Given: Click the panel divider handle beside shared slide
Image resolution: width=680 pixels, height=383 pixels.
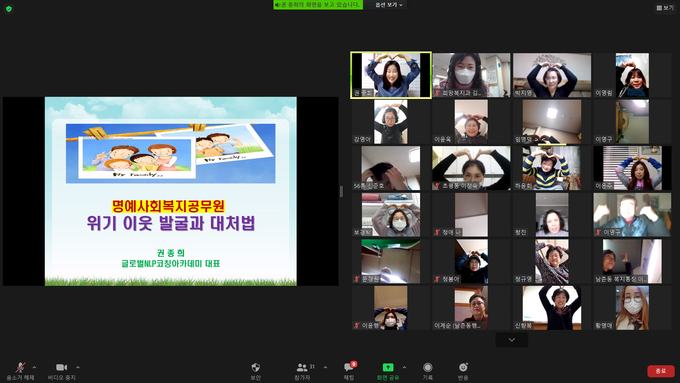Looking at the screenshot, I should [x=341, y=191].
